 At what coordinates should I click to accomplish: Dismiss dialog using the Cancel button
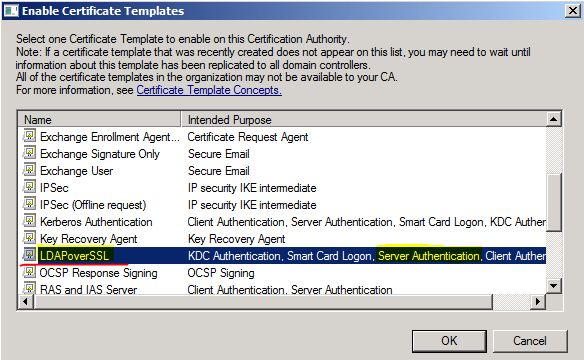530,341
